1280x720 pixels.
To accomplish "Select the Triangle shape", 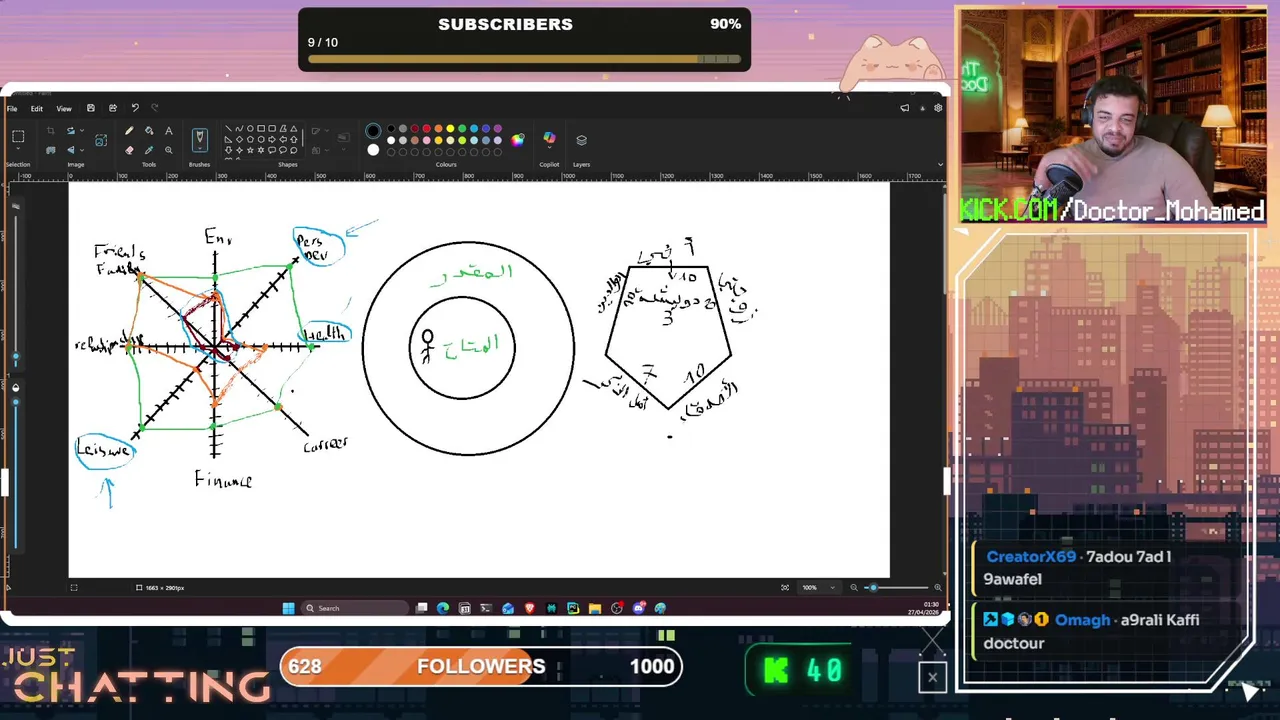I will click(294, 128).
